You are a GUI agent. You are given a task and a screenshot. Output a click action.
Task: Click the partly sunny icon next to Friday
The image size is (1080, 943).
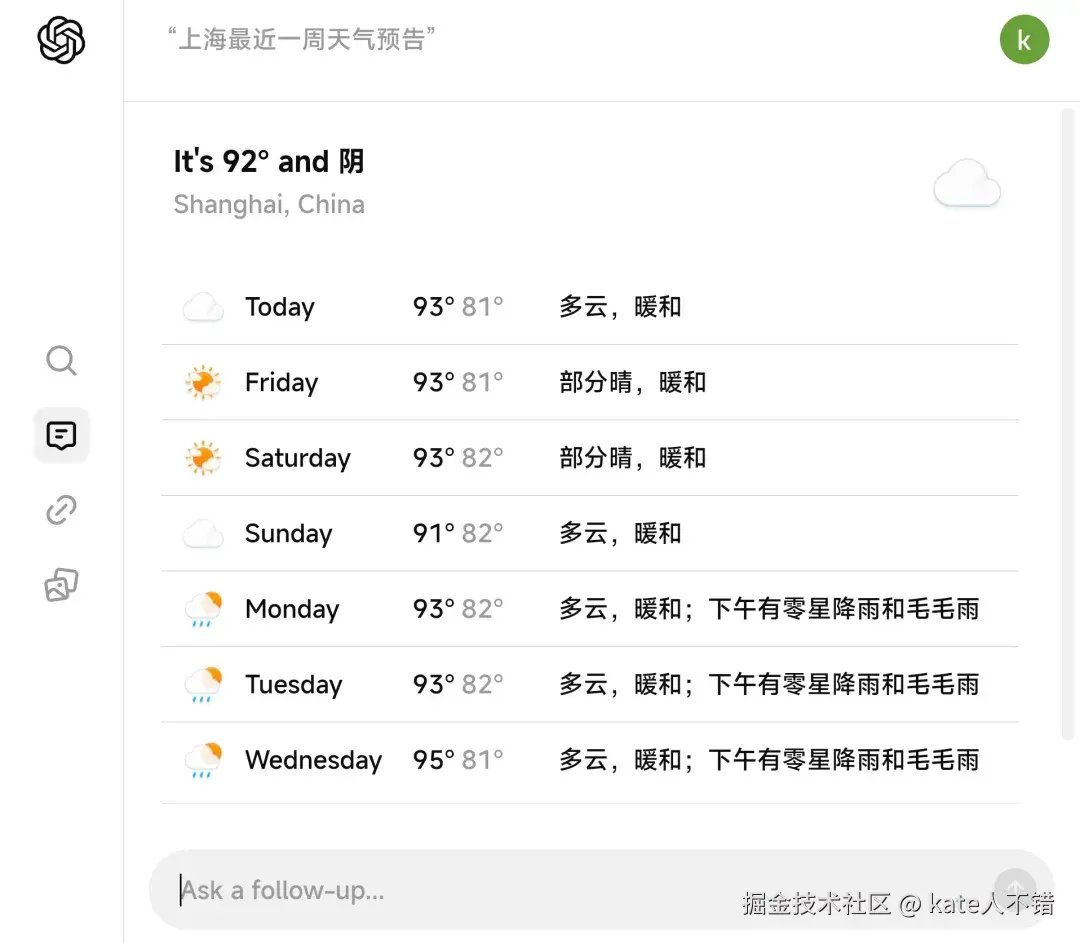(x=204, y=382)
